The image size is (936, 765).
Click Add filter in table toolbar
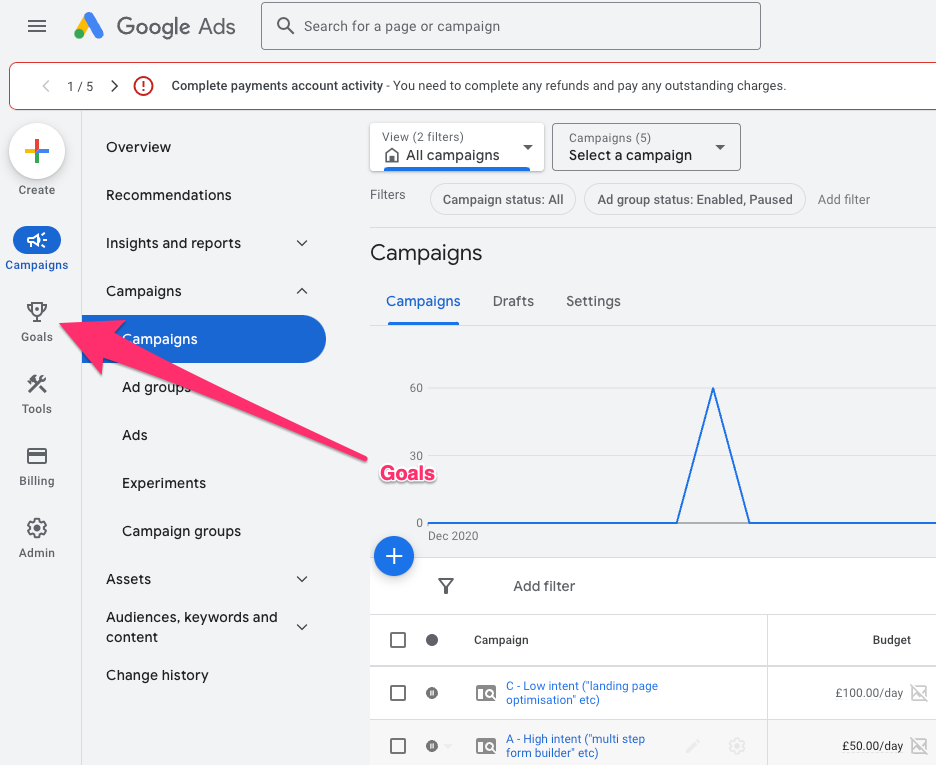[x=544, y=586]
